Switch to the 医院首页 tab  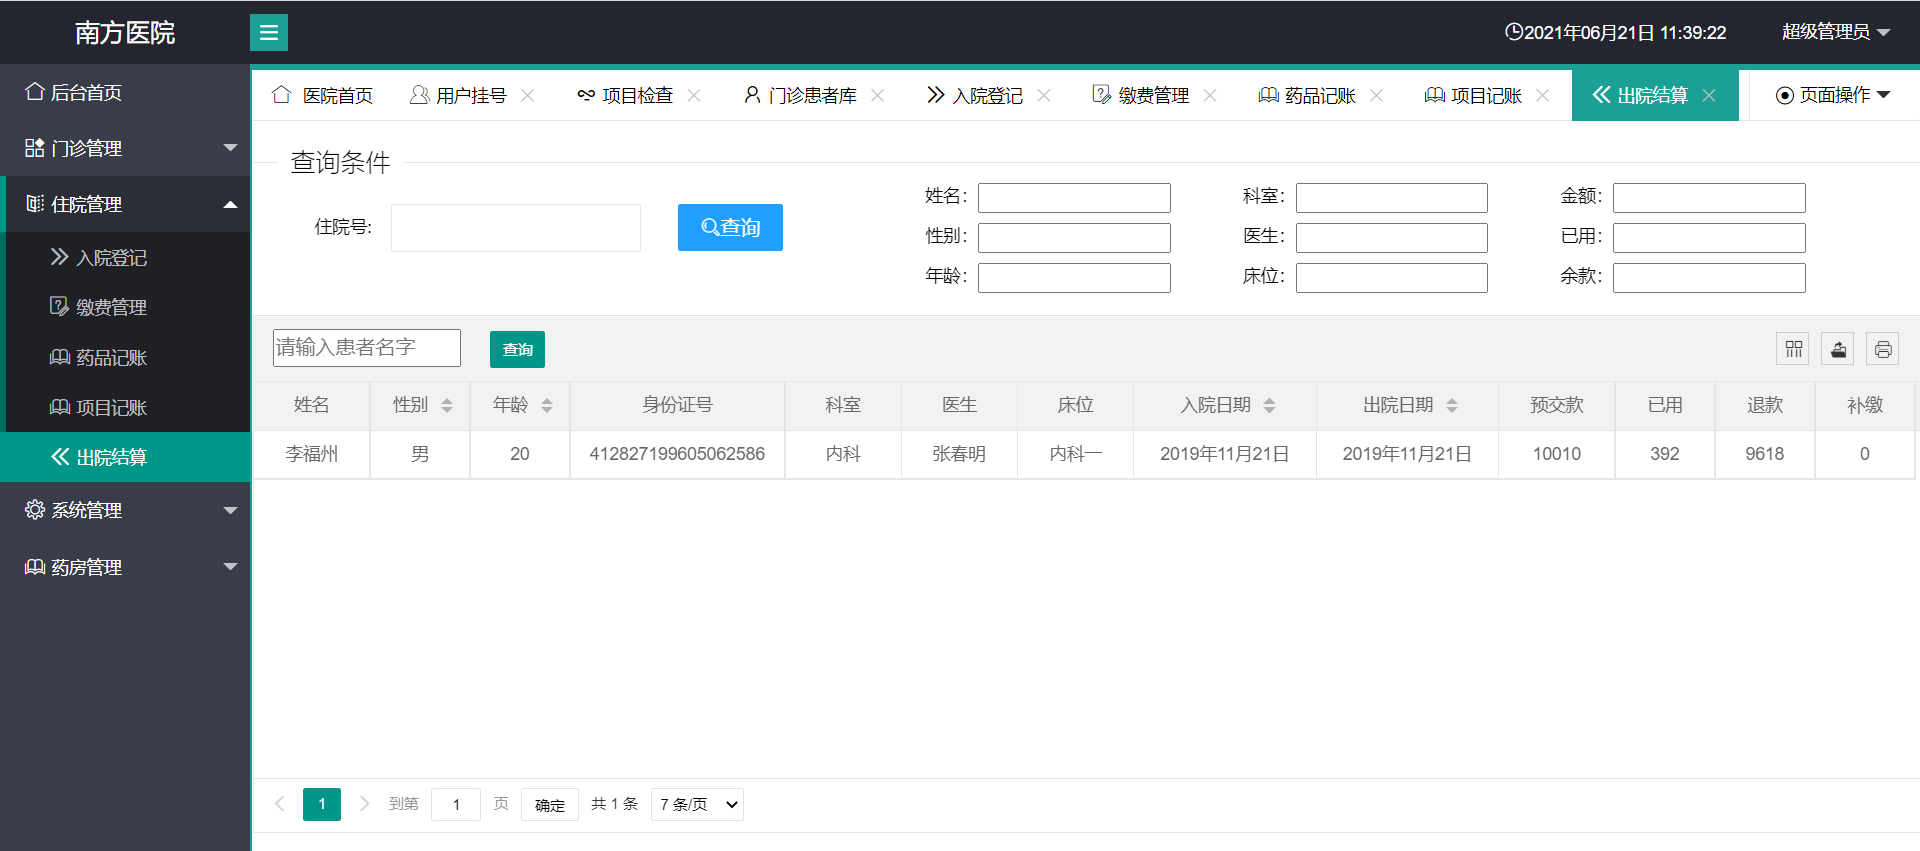(322, 95)
